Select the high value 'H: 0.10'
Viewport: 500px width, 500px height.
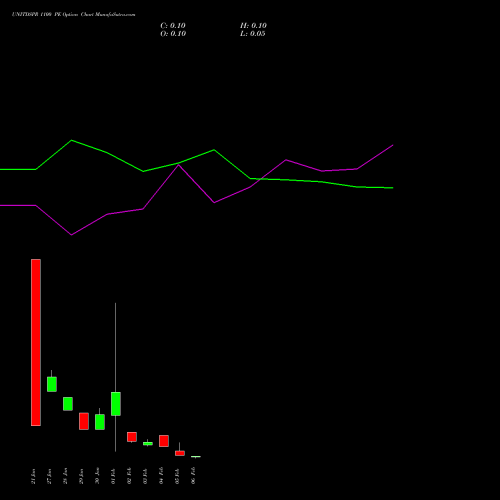tap(253, 26)
